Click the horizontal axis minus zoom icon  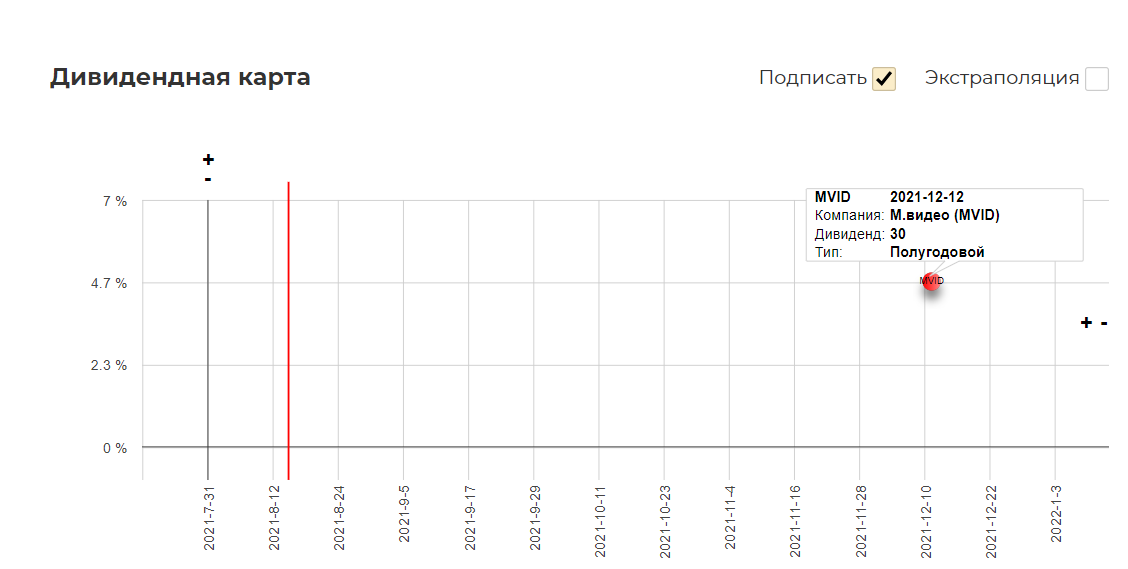(1104, 323)
